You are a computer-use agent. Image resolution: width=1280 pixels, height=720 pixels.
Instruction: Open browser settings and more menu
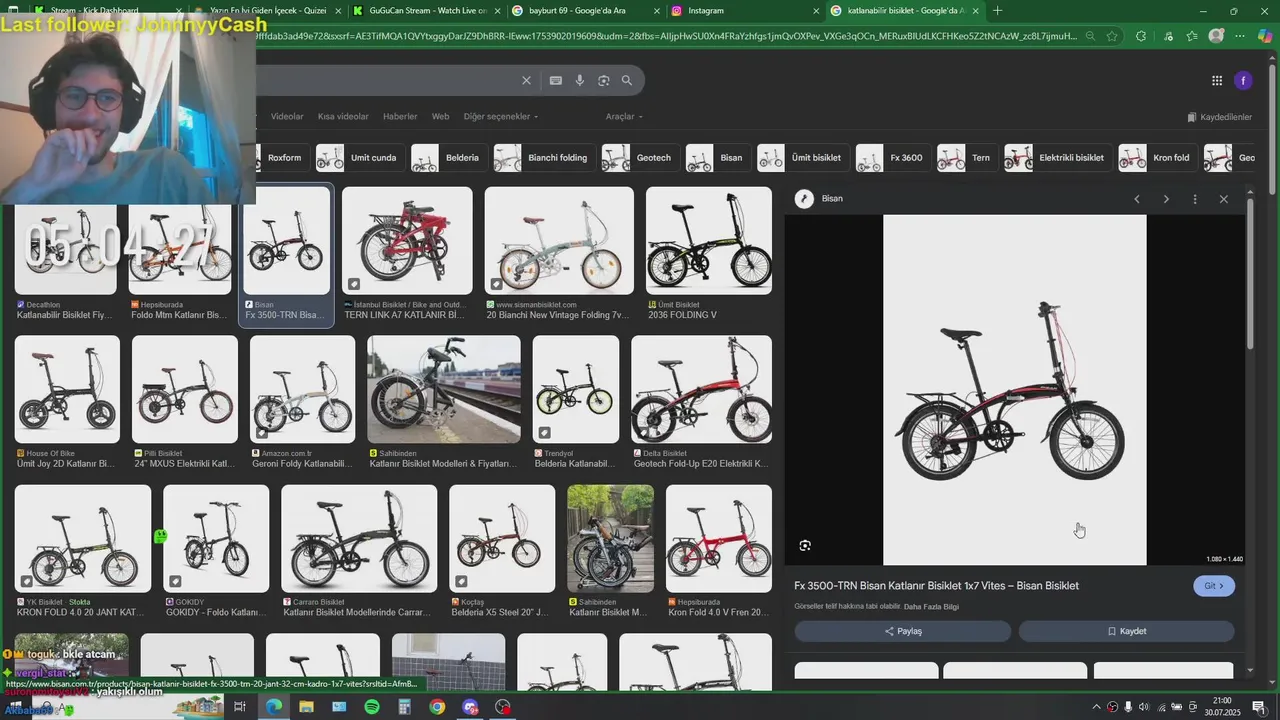pyautogui.click(x=1241, y=36)
